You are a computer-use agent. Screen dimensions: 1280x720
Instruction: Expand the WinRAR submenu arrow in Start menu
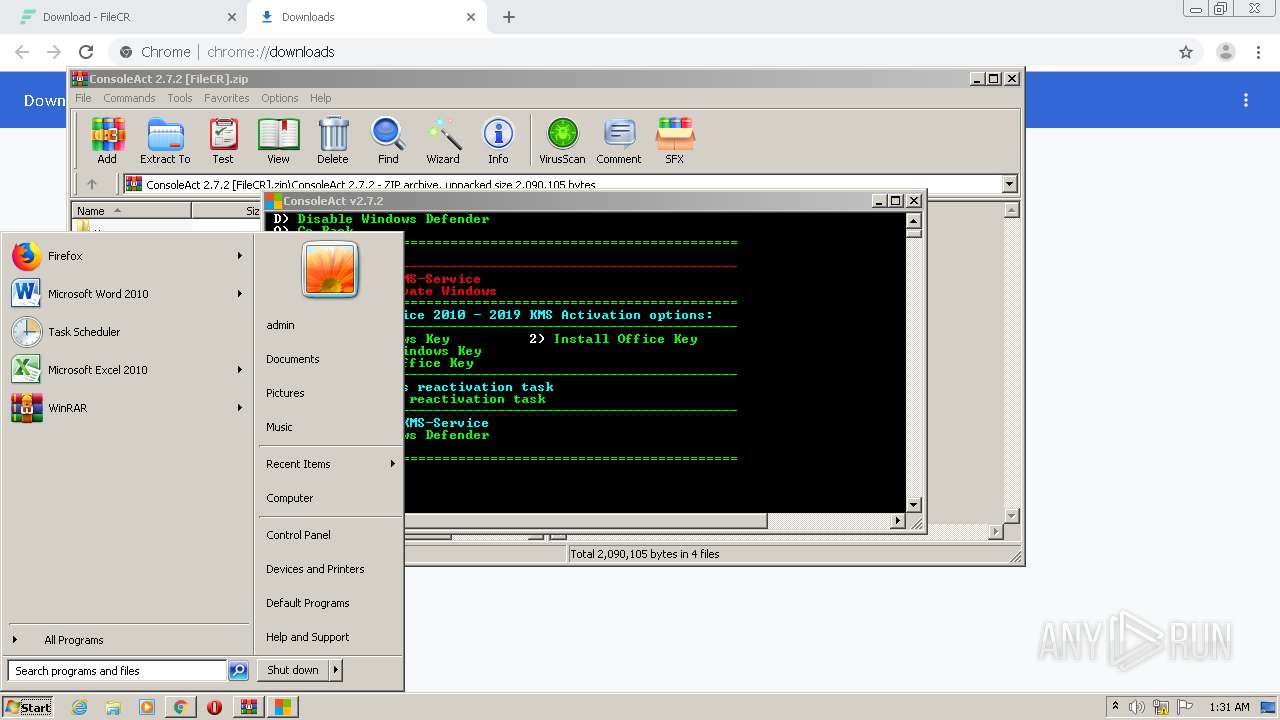pos(240,408)
